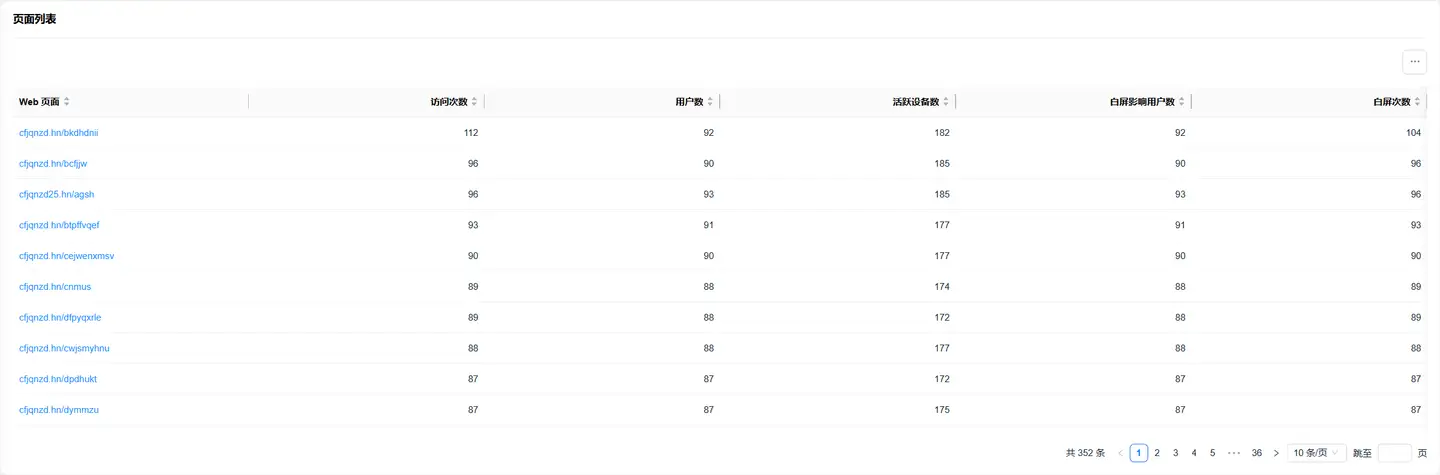Image resolution: width=1440 pixels, height=475 pixels.
Task: Open cfjqnzd.hn/cwjsmyhnu page link
Action: pos(64,348)
